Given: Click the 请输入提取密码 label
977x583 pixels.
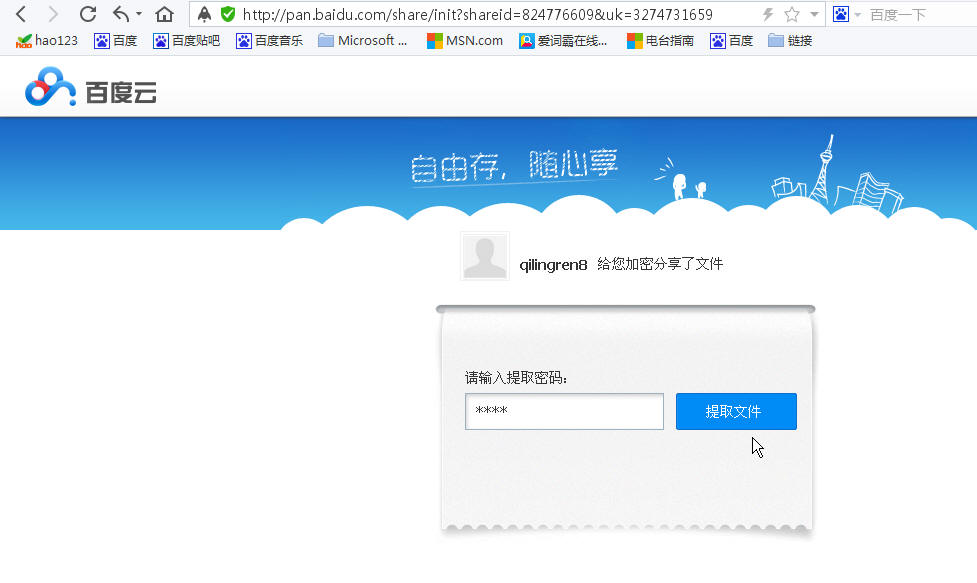Looking at the screenshot, I should coord(516,377).
